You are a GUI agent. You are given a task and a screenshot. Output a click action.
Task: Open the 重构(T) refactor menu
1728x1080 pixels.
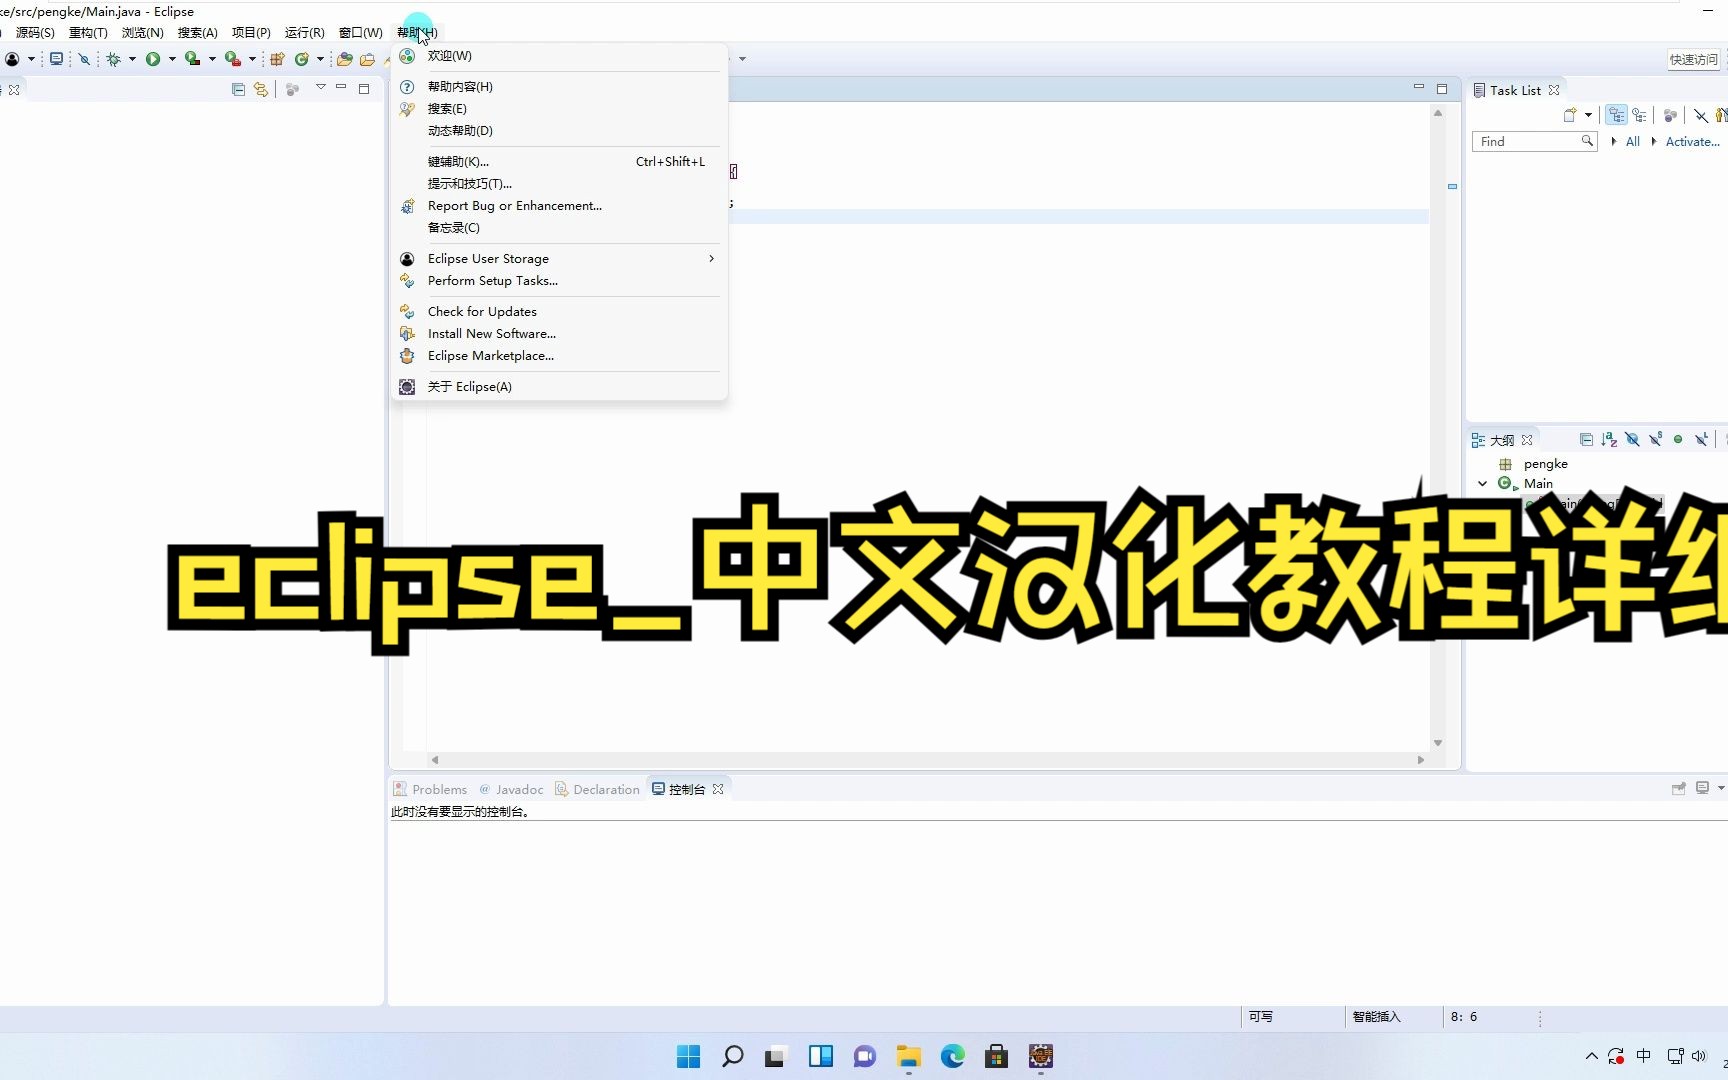(88, 33)
